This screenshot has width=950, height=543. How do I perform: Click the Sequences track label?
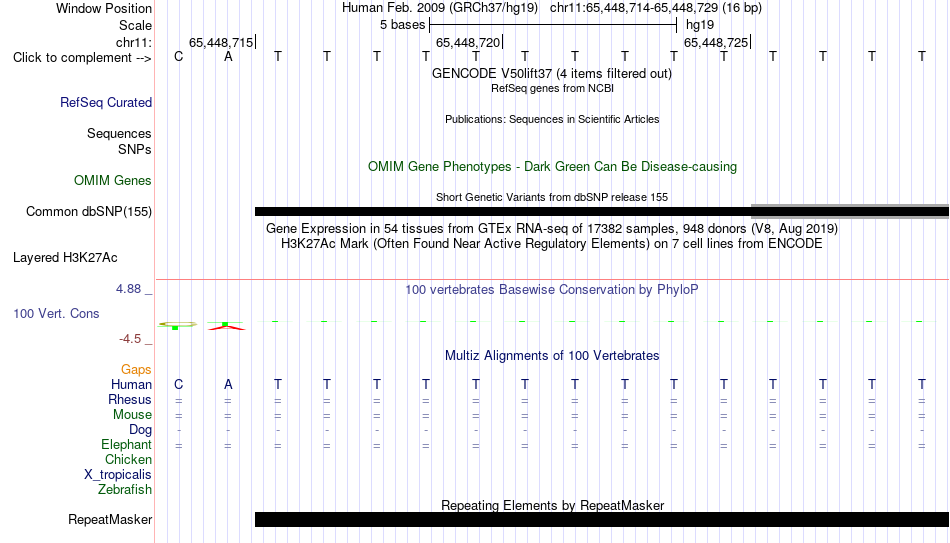pyautogui.click(x=119, y=133)
